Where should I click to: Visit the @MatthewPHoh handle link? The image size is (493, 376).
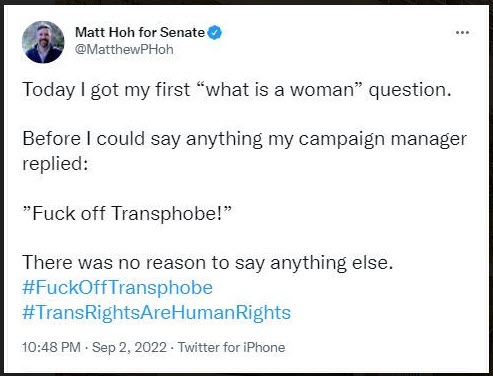pos(124,49)
